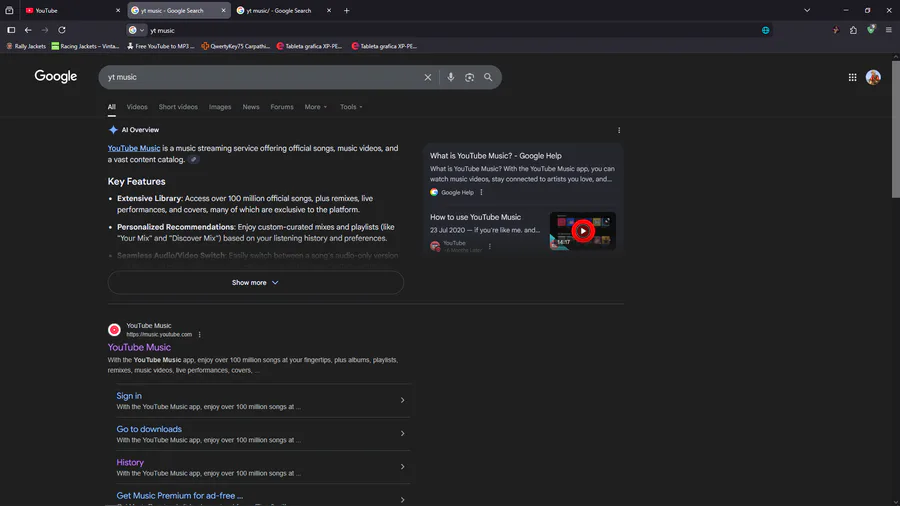The width and height of the screenshot is (900, 506).
Task: Open the Sign in sitelink
Action: click(129, 396)
